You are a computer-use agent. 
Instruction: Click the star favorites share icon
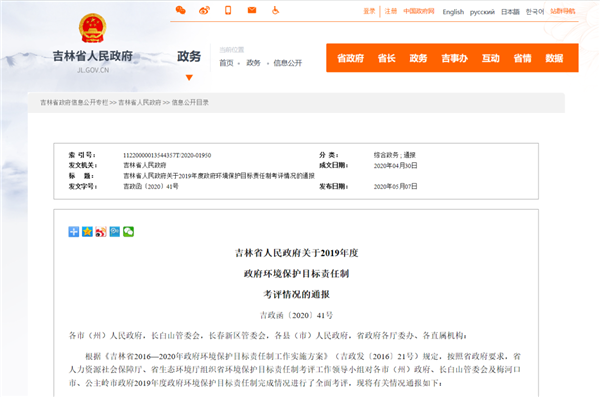tap(87, 232)
